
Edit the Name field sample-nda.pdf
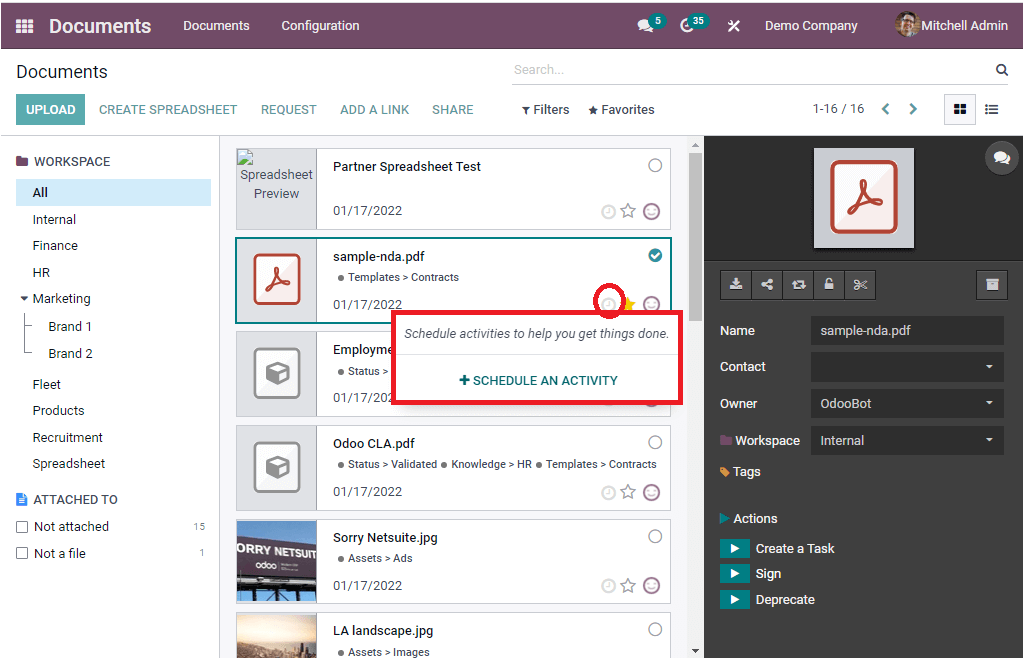(907, 330)
